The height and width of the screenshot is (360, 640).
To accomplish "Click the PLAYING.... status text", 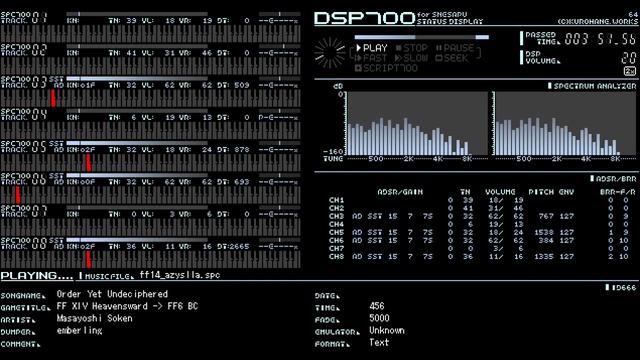I will pyautogui.click(x=37, y=276).
